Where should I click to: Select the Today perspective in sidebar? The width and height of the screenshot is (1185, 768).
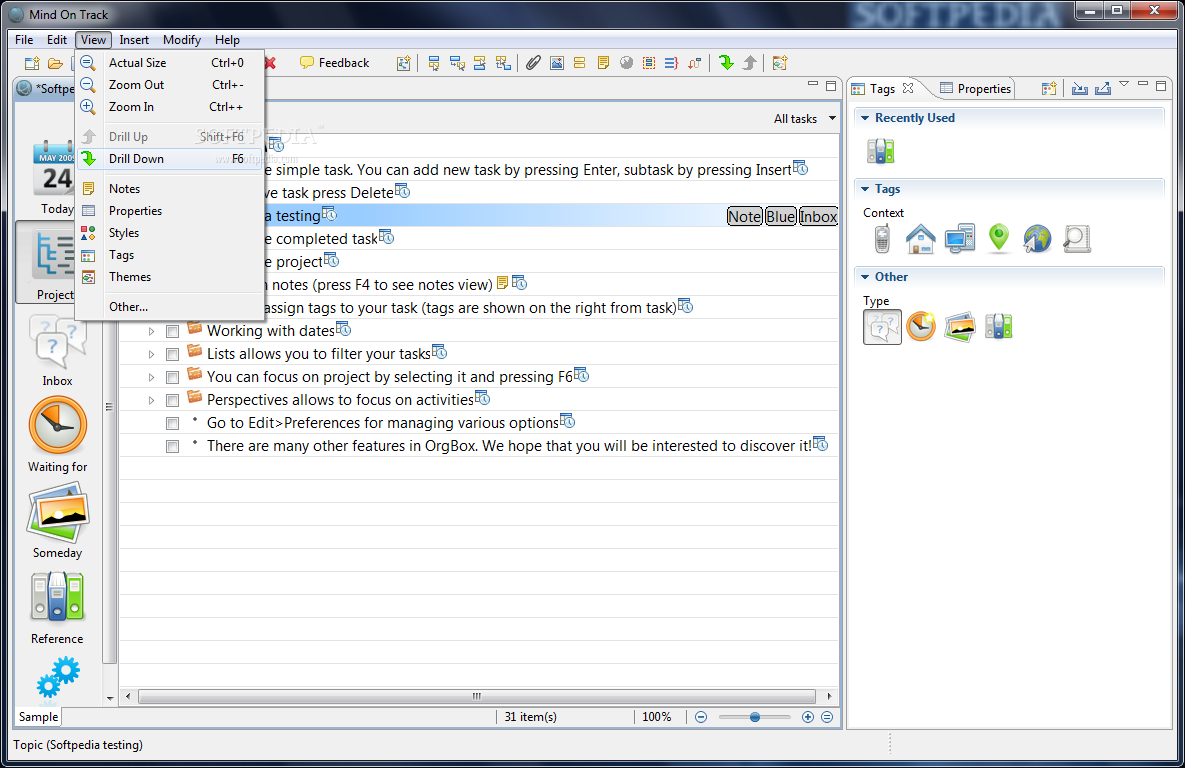[53, 178]
